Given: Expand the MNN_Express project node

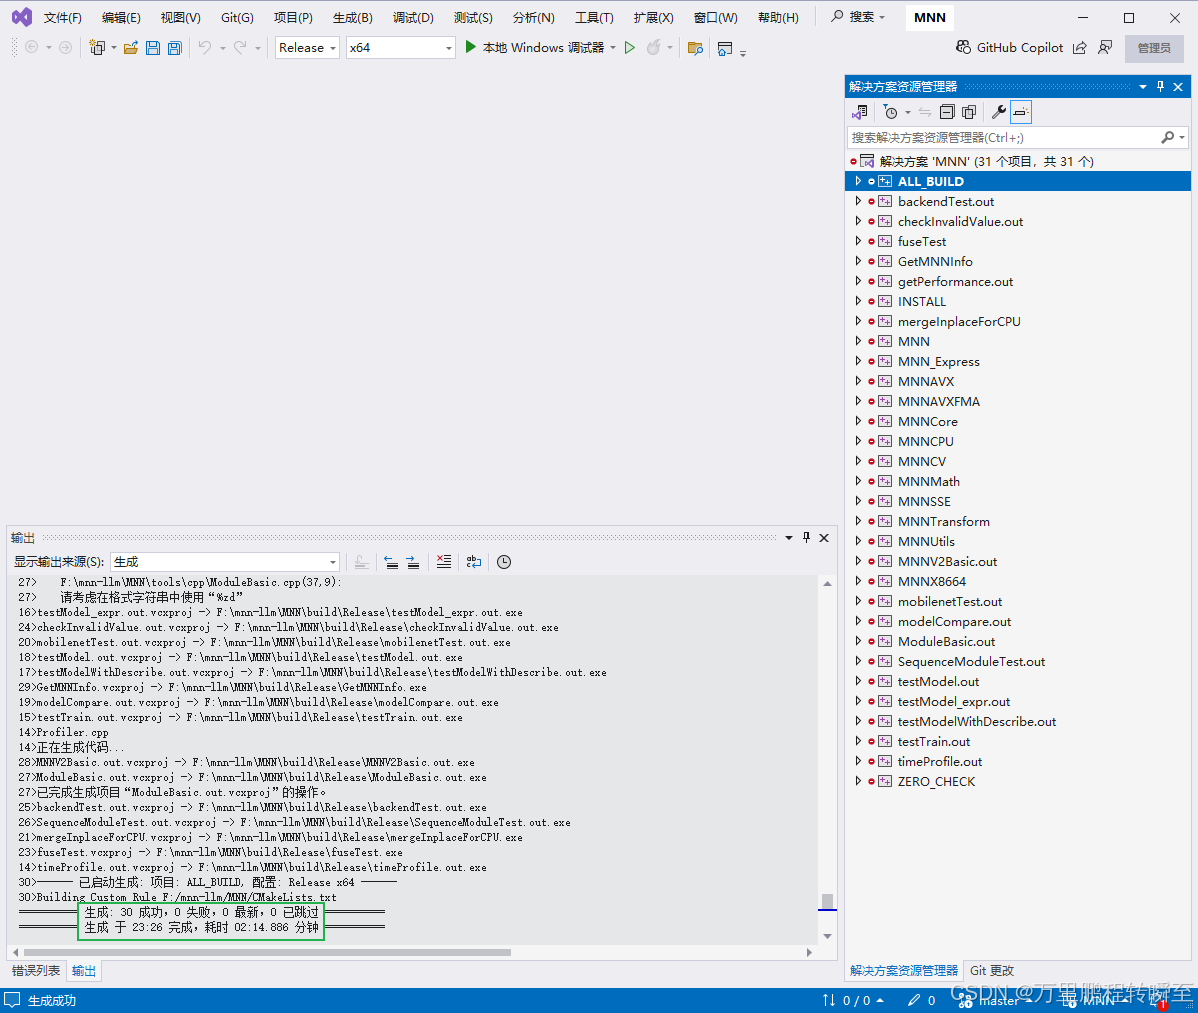Looking at the screenshot, I should click(x=858, y=361).
